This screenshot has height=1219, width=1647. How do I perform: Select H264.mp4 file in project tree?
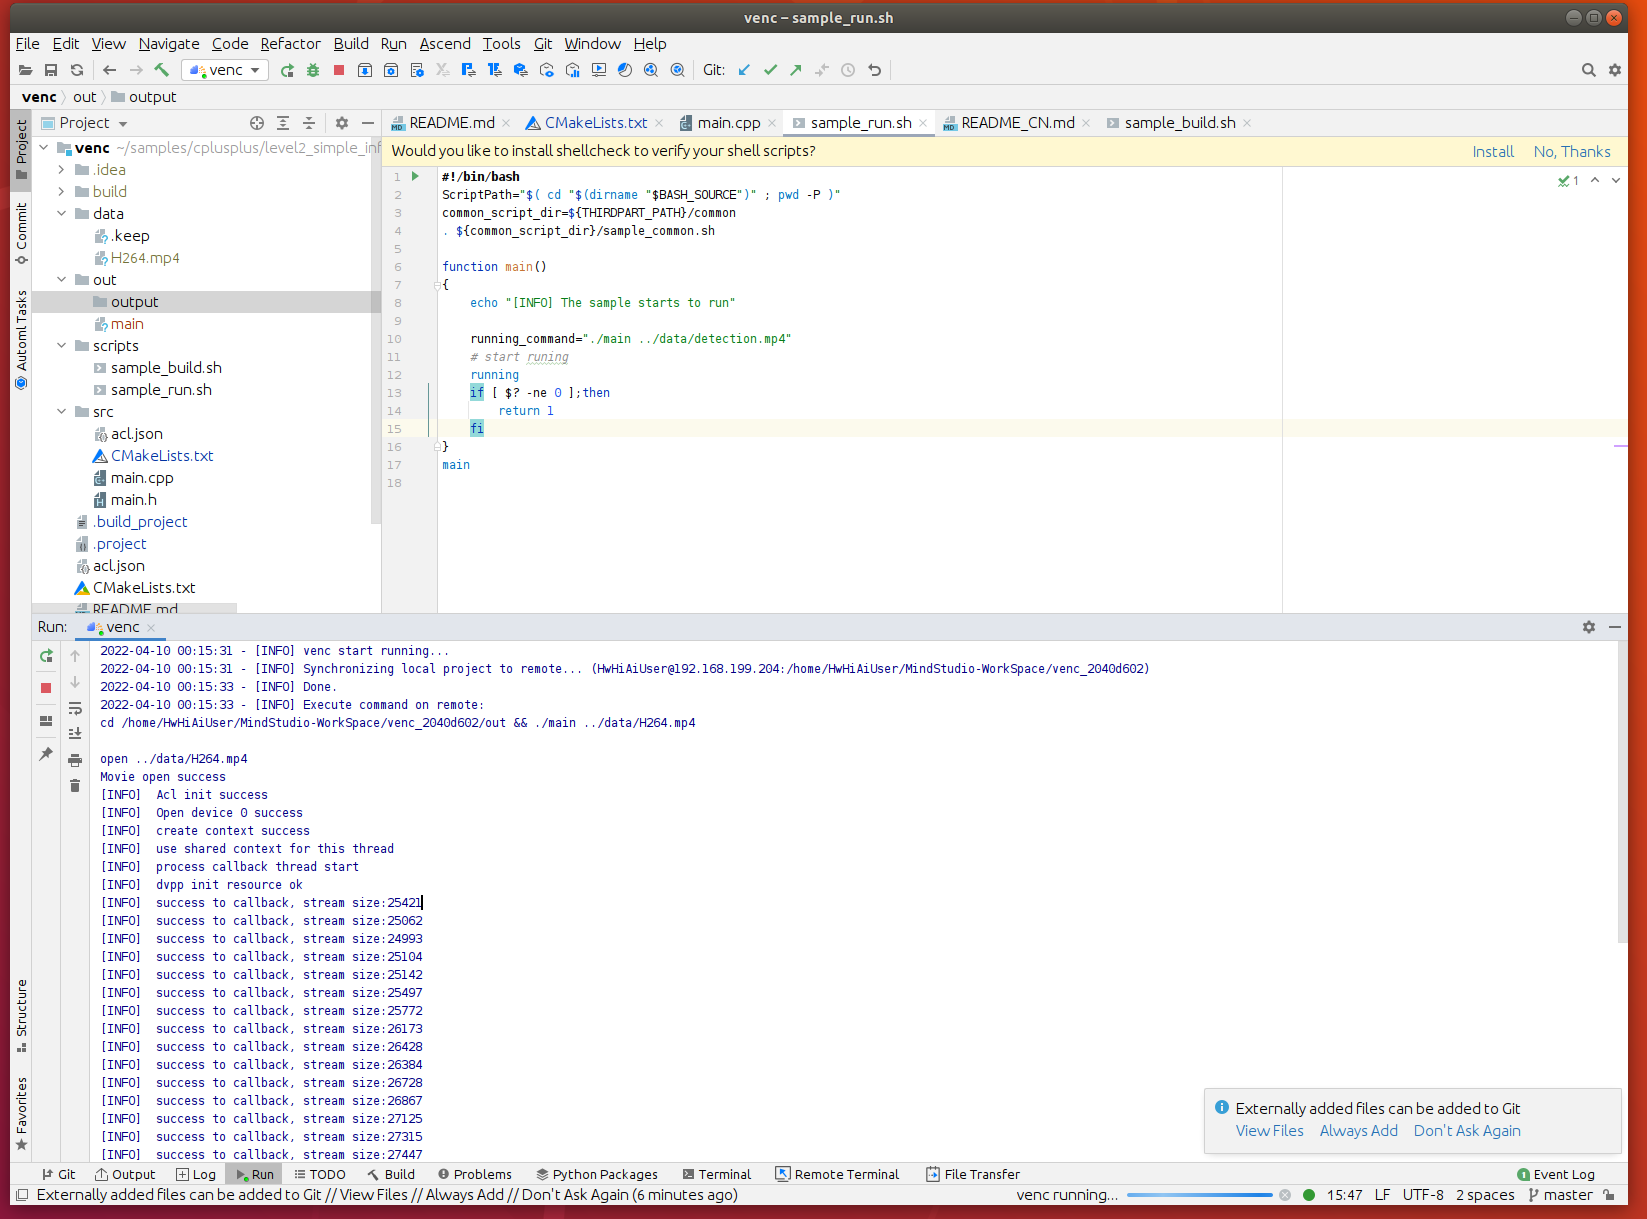click(x=145, y=258)
